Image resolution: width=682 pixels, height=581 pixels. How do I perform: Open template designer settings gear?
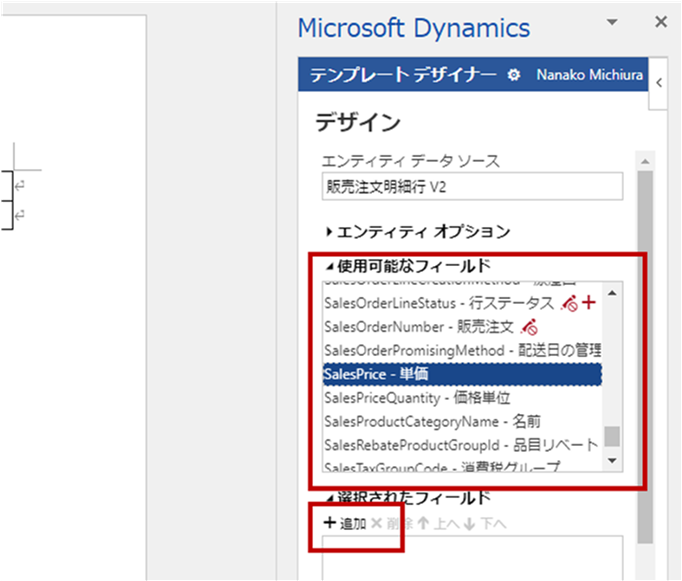tap(514, 75)
